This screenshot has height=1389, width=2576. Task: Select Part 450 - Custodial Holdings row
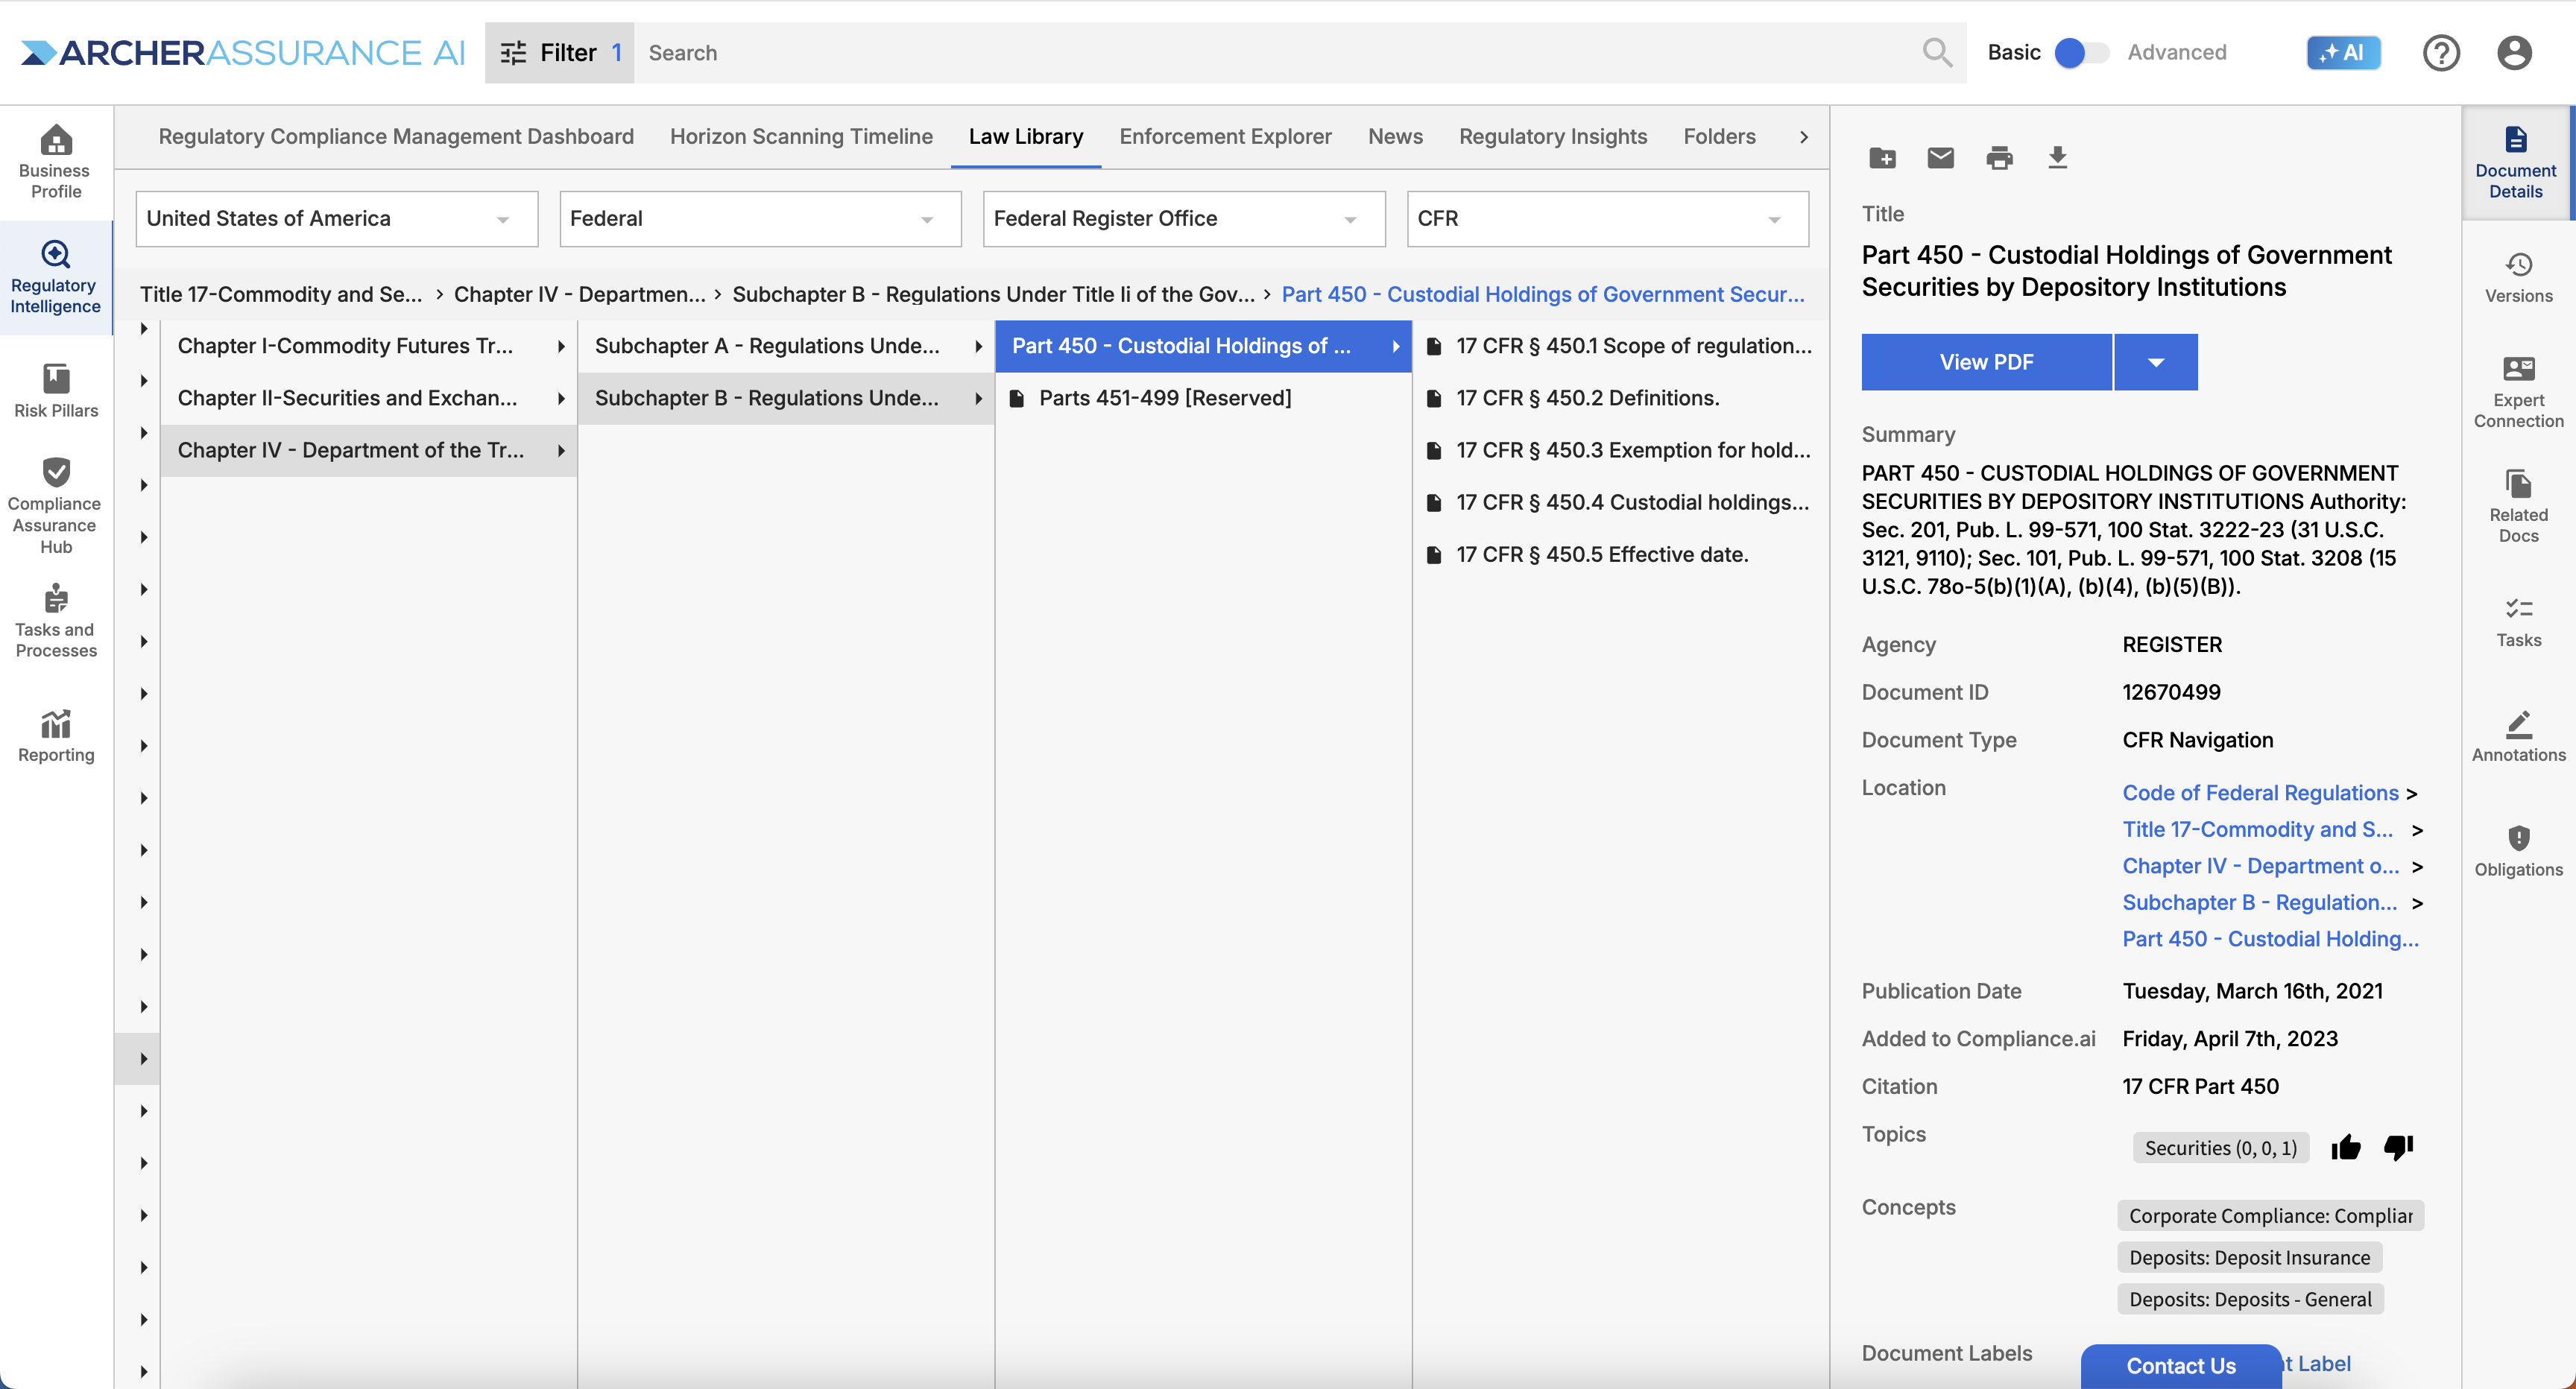[x=1203, y=346]
